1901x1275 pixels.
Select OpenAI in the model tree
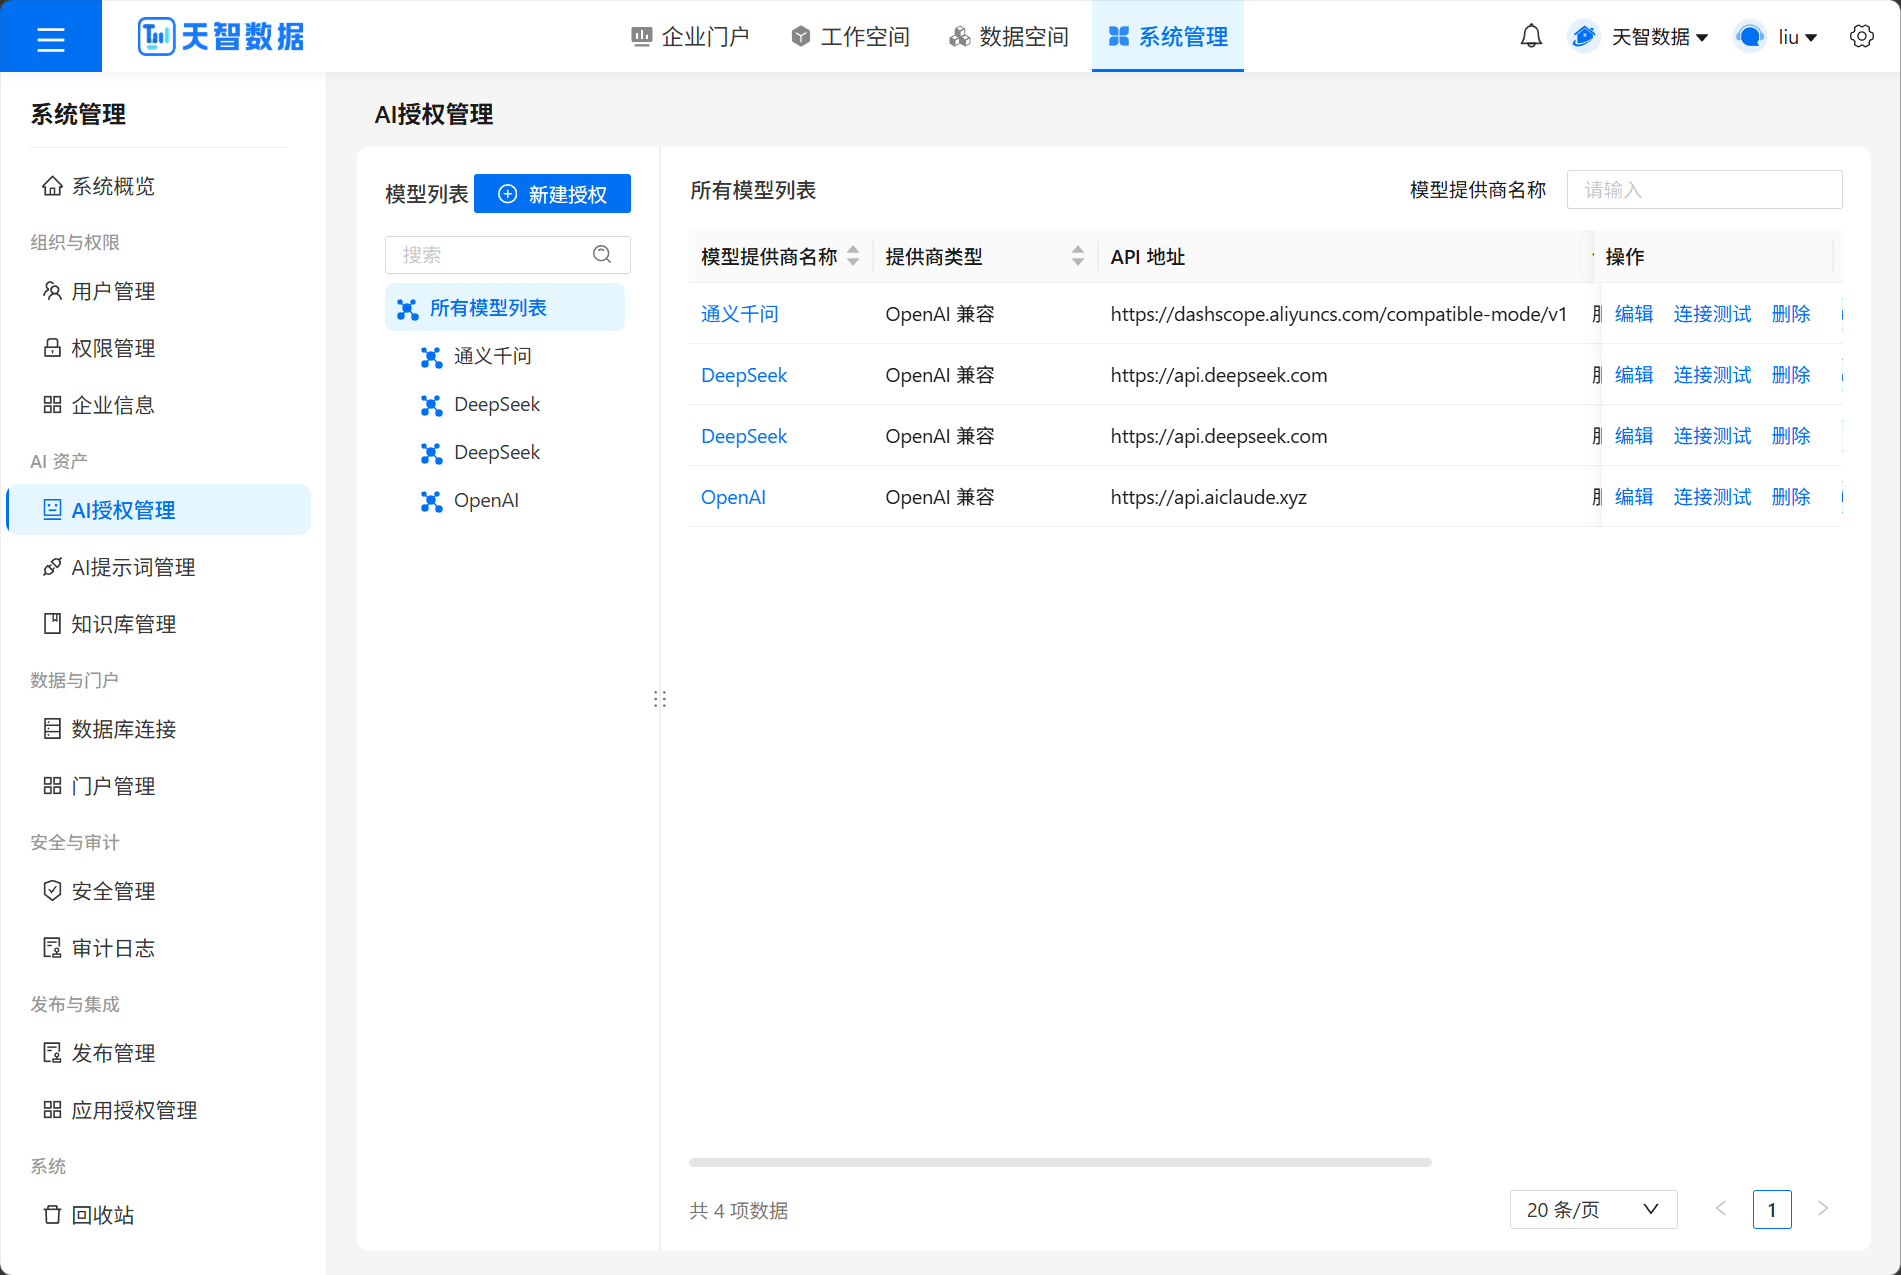486,500
